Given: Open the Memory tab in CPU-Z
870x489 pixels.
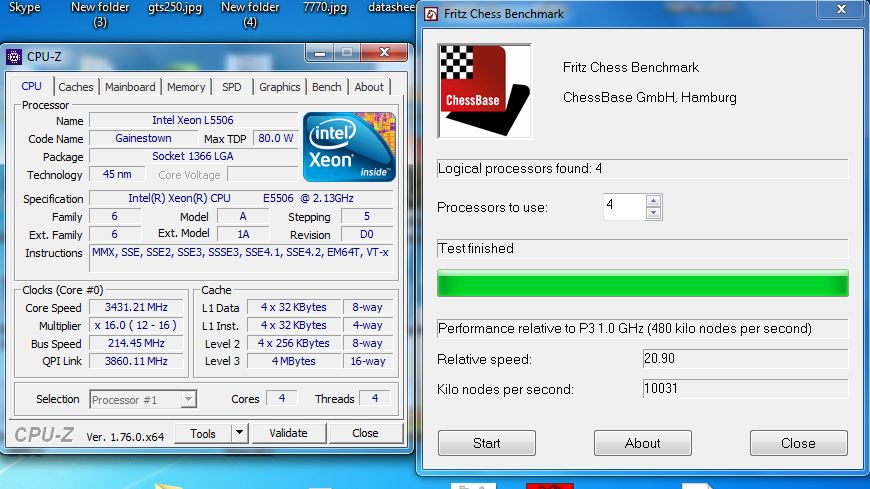Looking at the screenshot, I should pyautogui.click(x=186, y=87).
